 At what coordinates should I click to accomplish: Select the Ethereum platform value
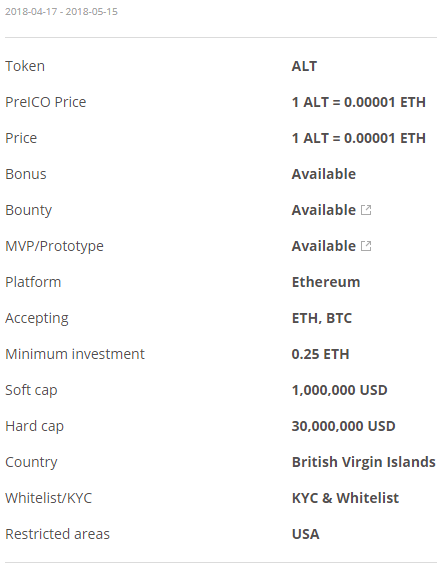point(326,282)
